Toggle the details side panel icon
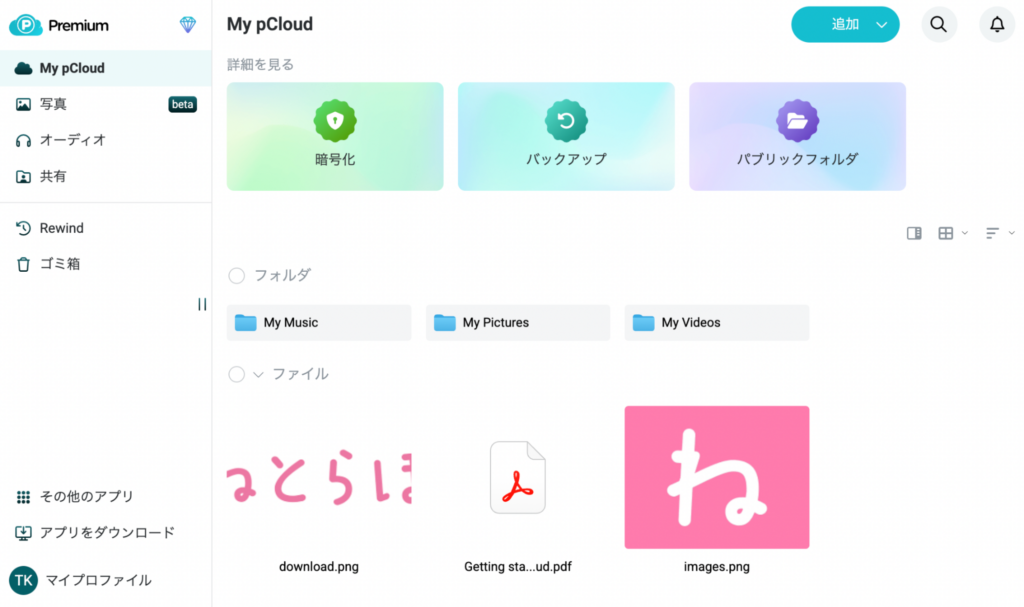Screen dimensions: 1024x607 [914, 233]
